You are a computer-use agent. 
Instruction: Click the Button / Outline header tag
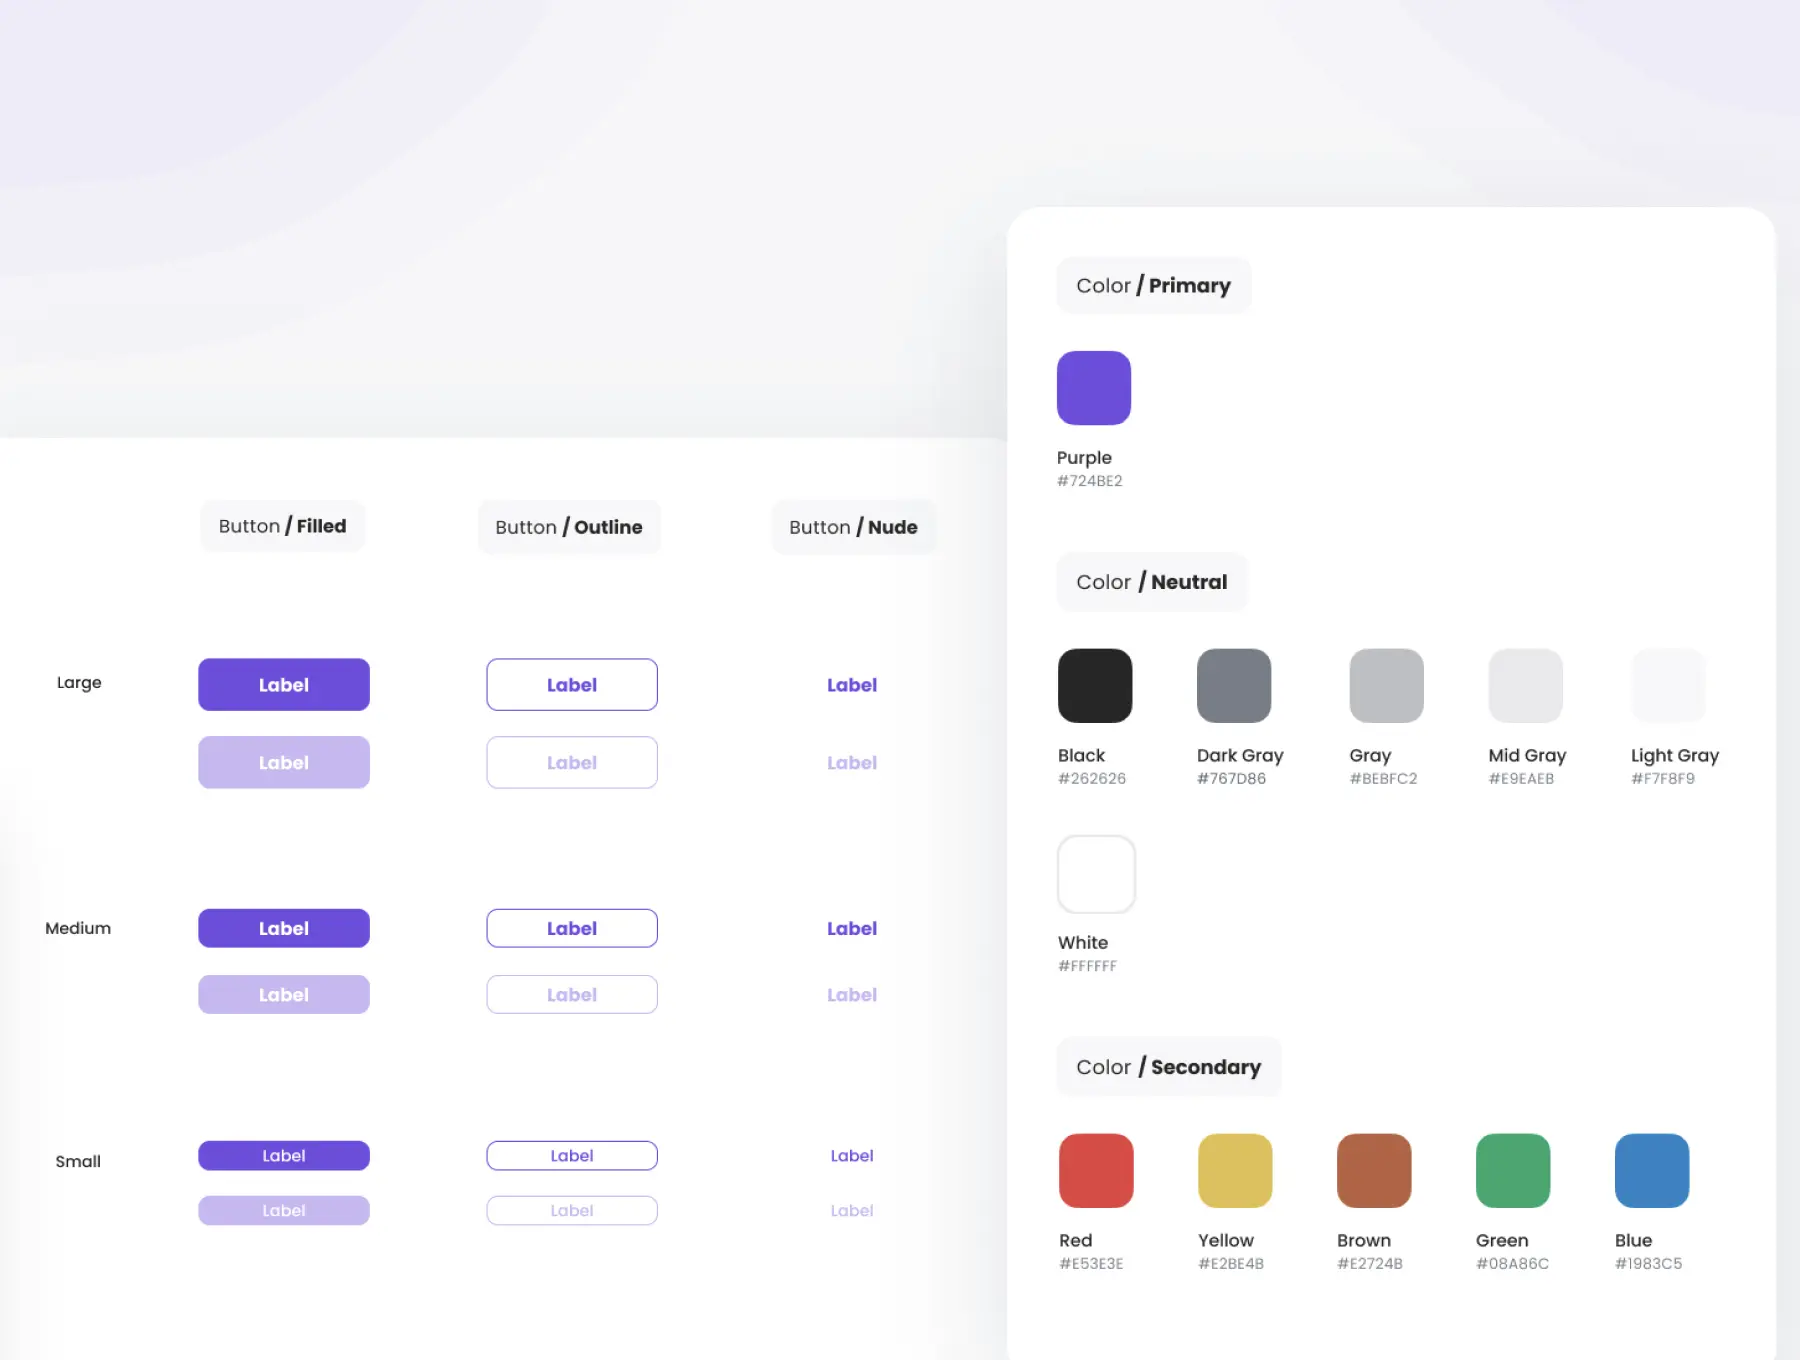pyautogui.click(x=568, y=527)
